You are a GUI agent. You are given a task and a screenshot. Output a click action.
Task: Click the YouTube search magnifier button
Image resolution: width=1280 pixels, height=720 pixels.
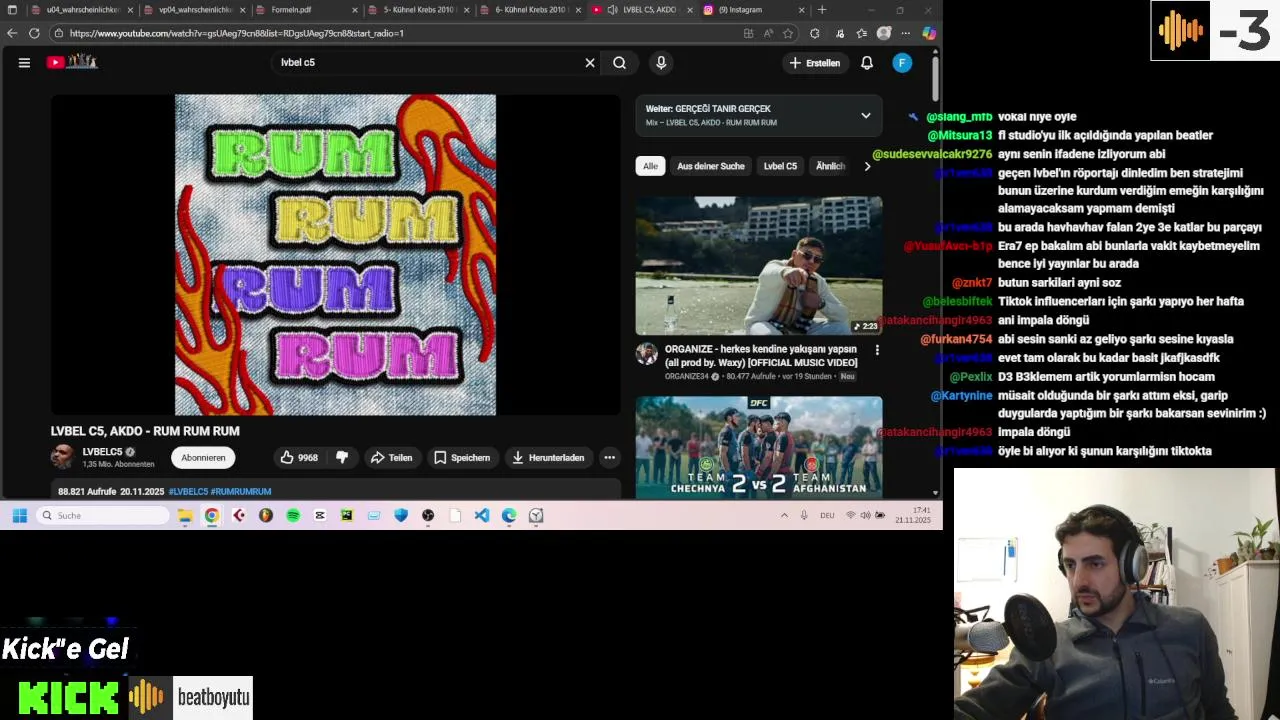[620, 62]
